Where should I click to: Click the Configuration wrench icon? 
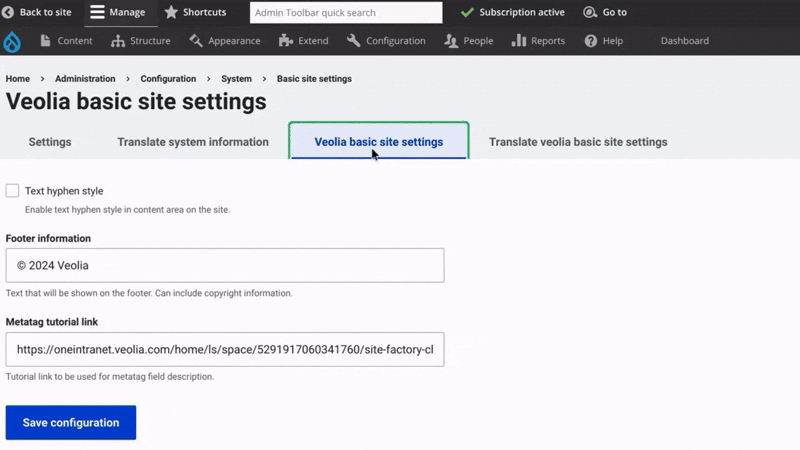[354, 41]
